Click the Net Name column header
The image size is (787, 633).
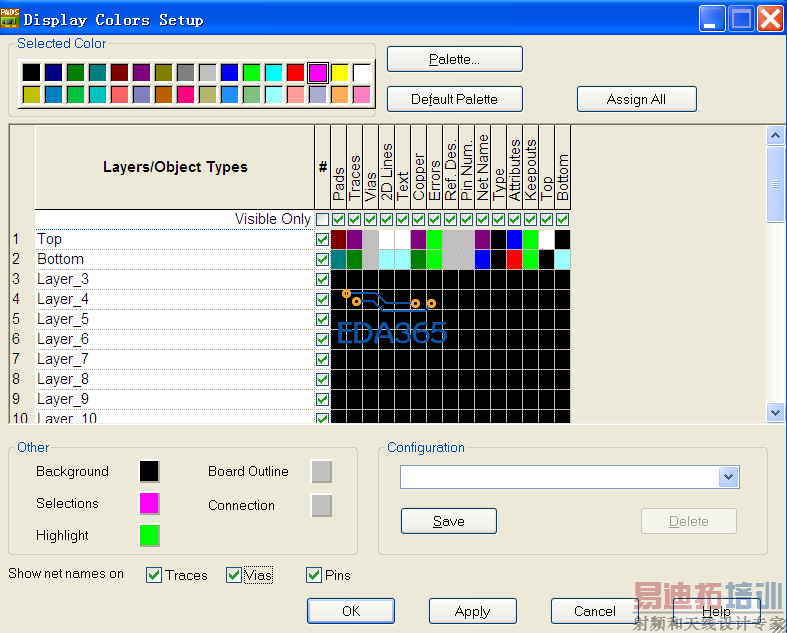tap(482, 167)
